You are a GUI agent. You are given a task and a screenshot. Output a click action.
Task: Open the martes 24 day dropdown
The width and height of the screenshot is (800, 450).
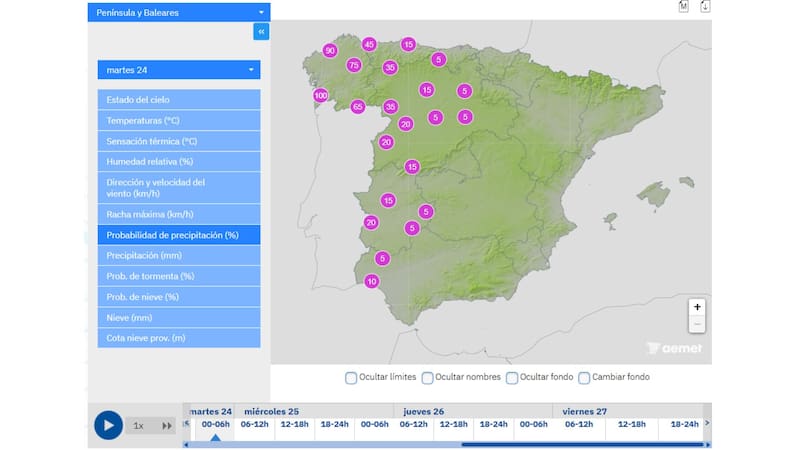click(179, 70)
